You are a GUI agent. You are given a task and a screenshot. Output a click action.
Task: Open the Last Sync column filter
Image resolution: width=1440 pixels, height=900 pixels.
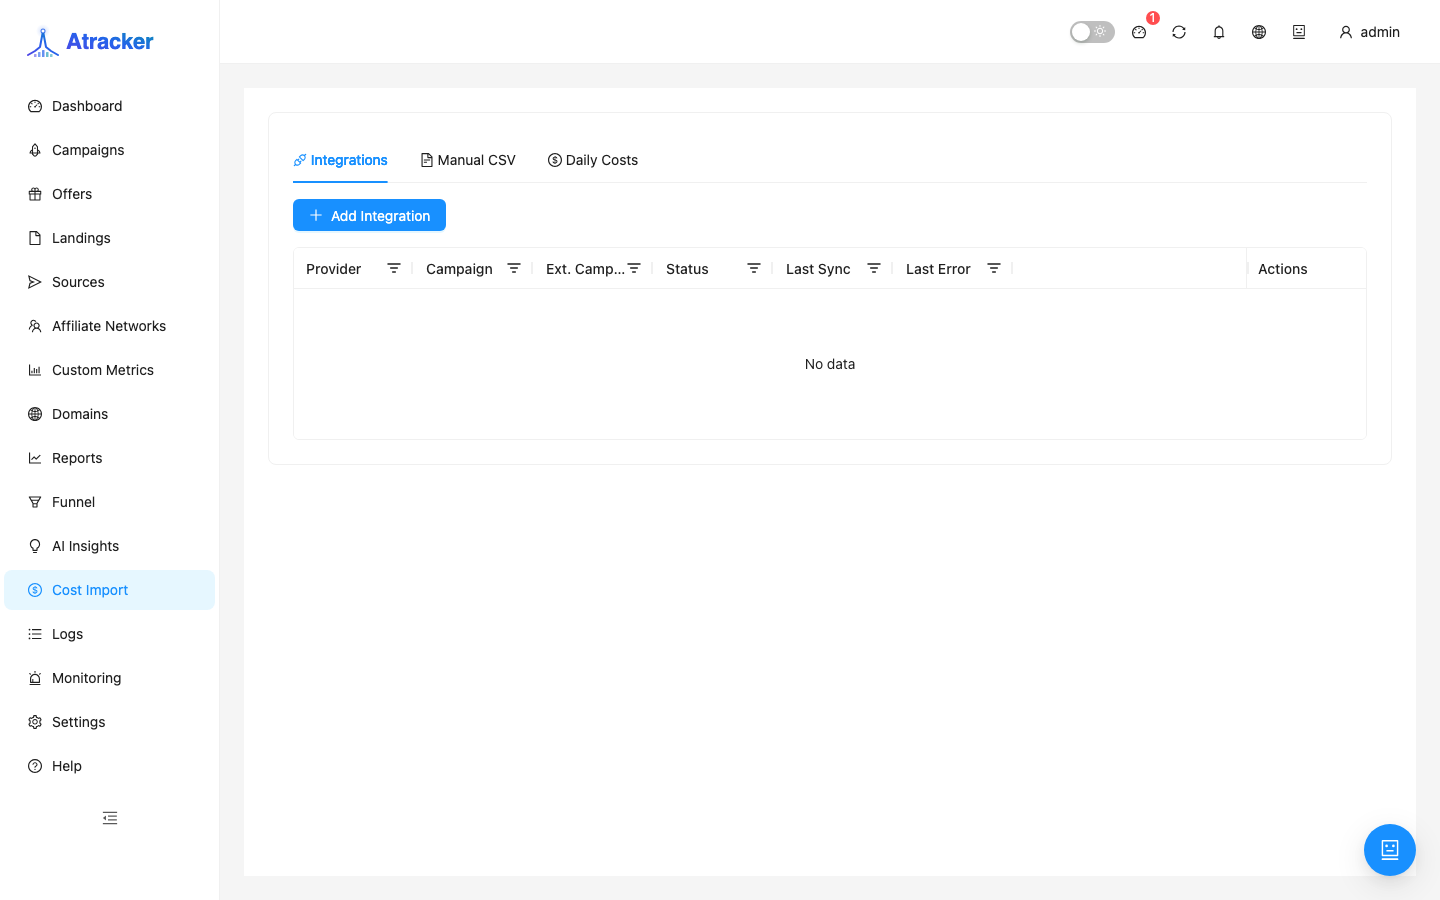click(874, 268)
